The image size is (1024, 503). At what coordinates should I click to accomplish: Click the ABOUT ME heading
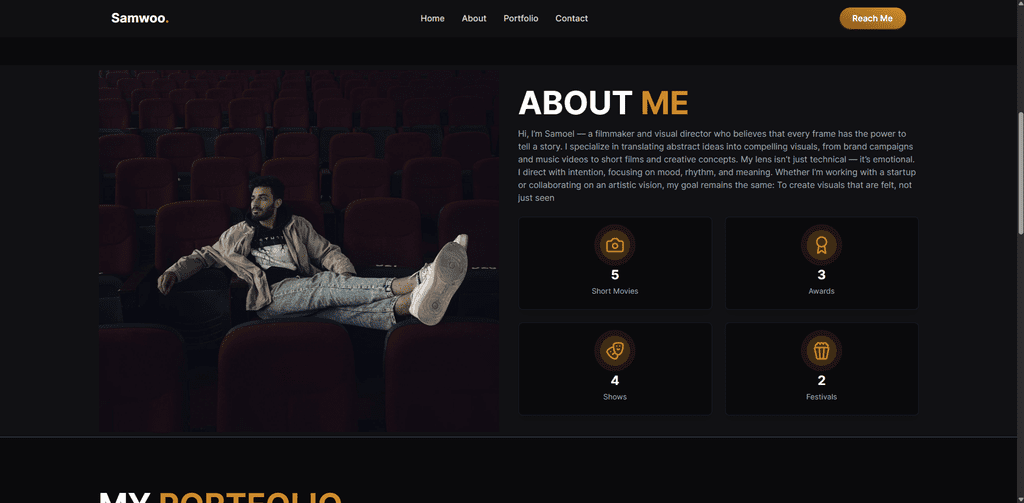click(603, 103)
